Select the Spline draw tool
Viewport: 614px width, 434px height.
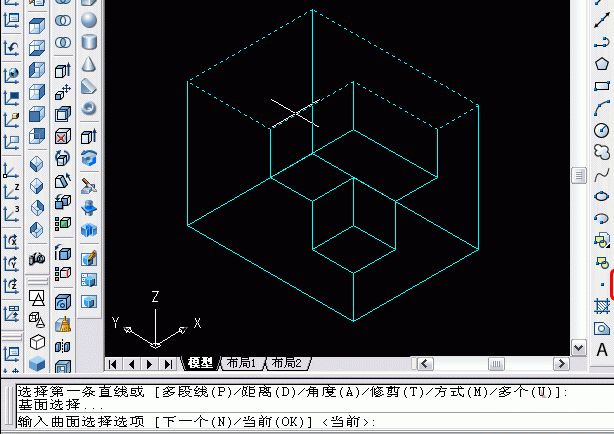pos(601,174)
